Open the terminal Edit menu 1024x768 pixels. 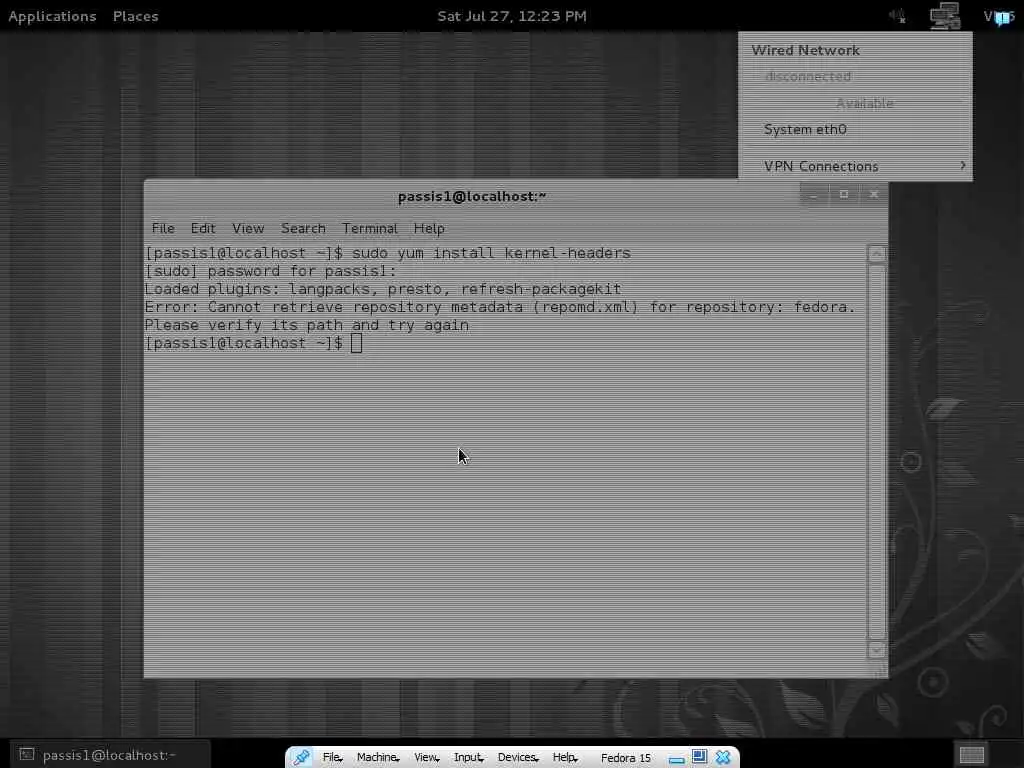tap(202, 228)
